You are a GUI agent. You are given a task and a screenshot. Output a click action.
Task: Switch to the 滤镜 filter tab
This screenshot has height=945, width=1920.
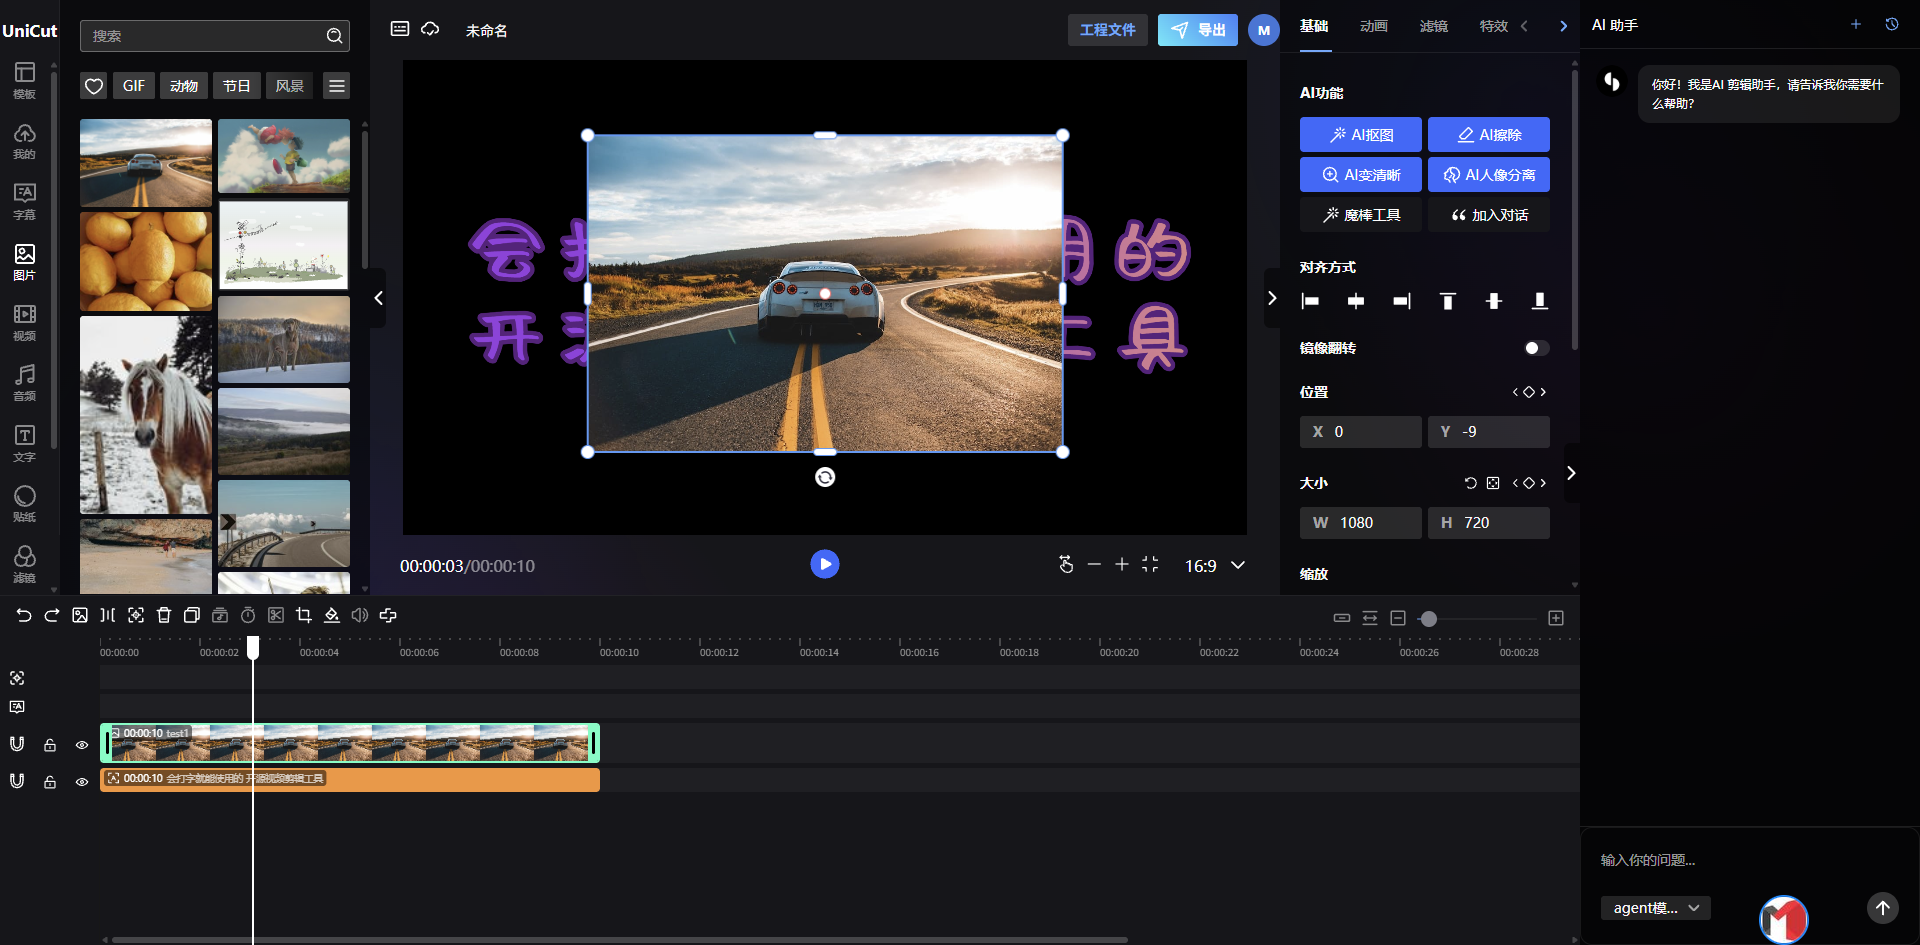1434,26
